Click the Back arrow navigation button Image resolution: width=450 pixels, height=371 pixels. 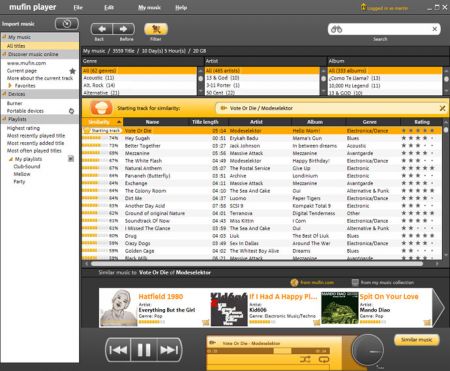coord(102,29)
